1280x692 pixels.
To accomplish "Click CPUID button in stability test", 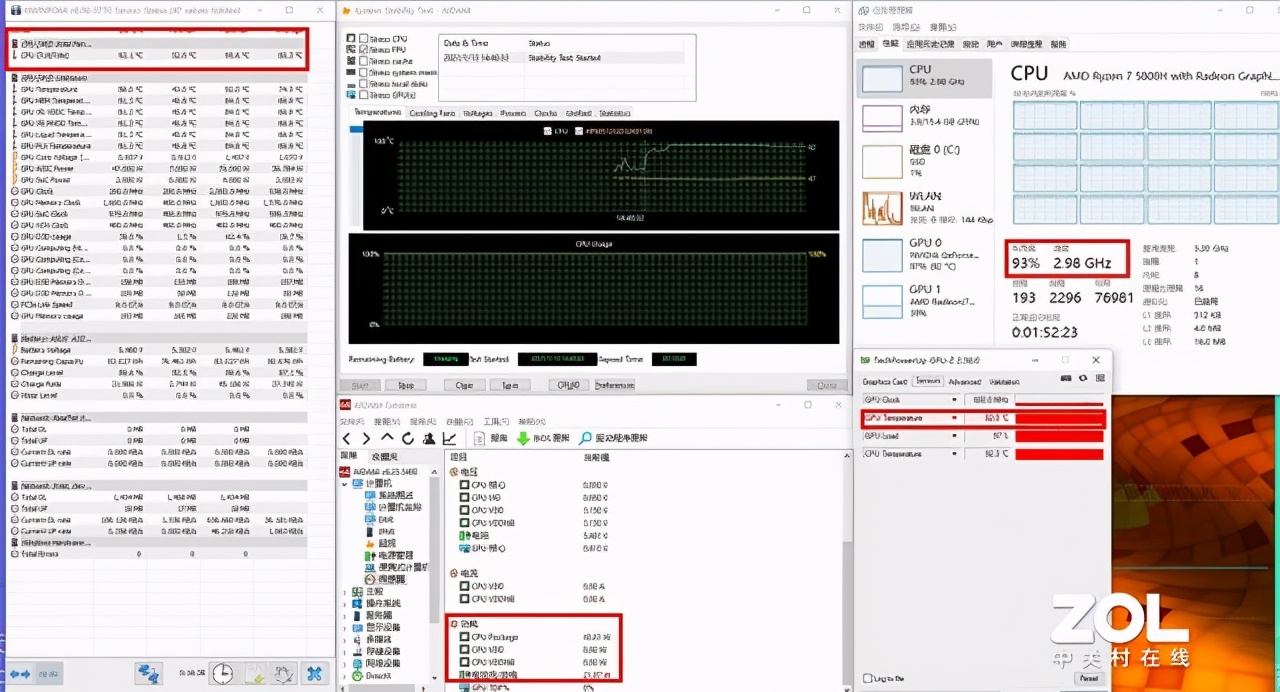I will click(567, 385).
